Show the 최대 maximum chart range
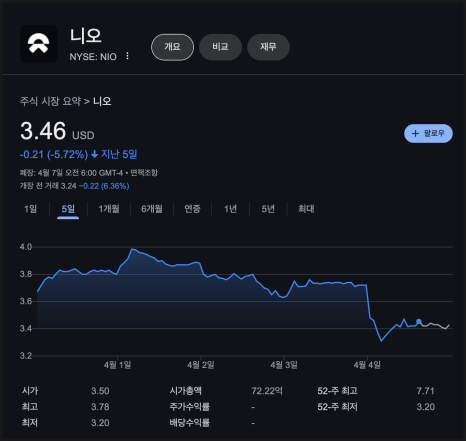 pos(306,209)
